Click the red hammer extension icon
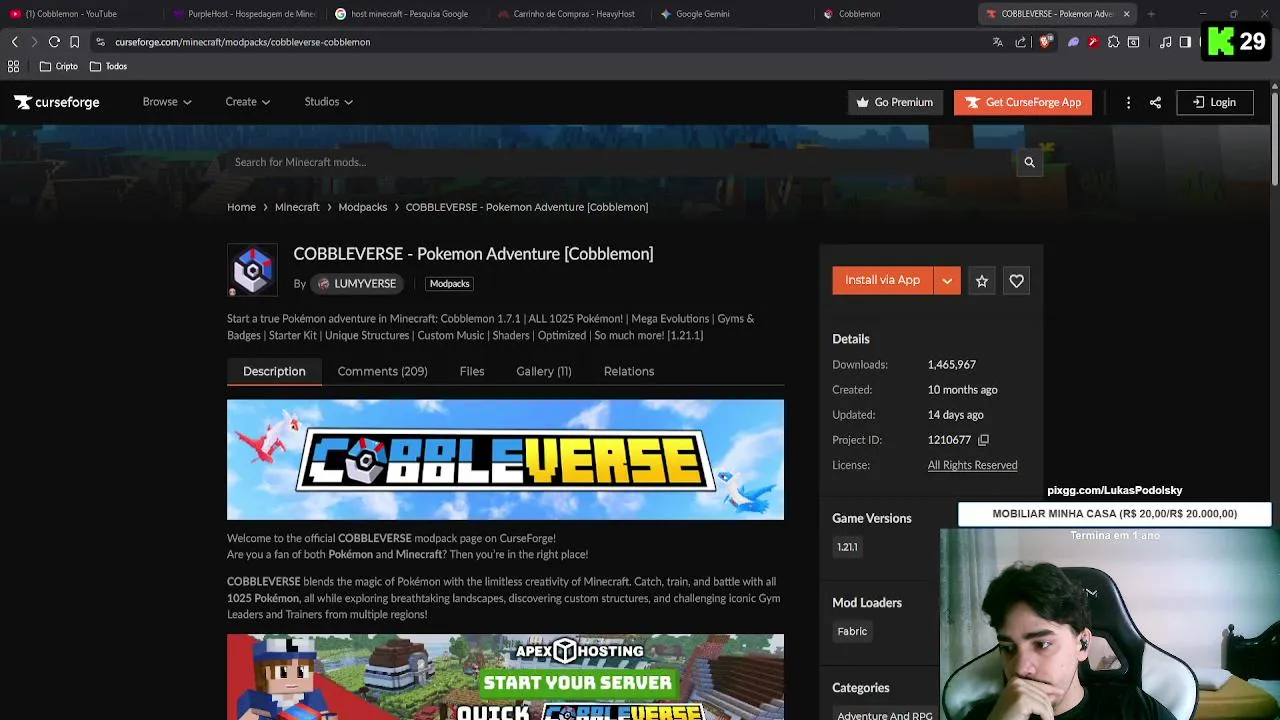 (1093, 42)
